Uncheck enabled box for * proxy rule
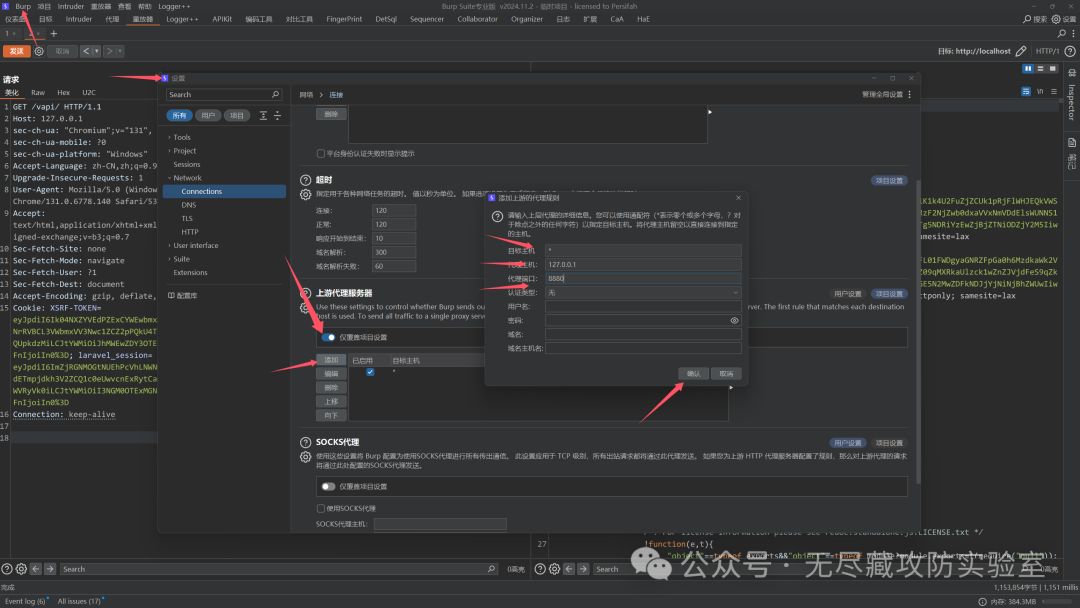 pyautogui.click(x=370, y=372)
